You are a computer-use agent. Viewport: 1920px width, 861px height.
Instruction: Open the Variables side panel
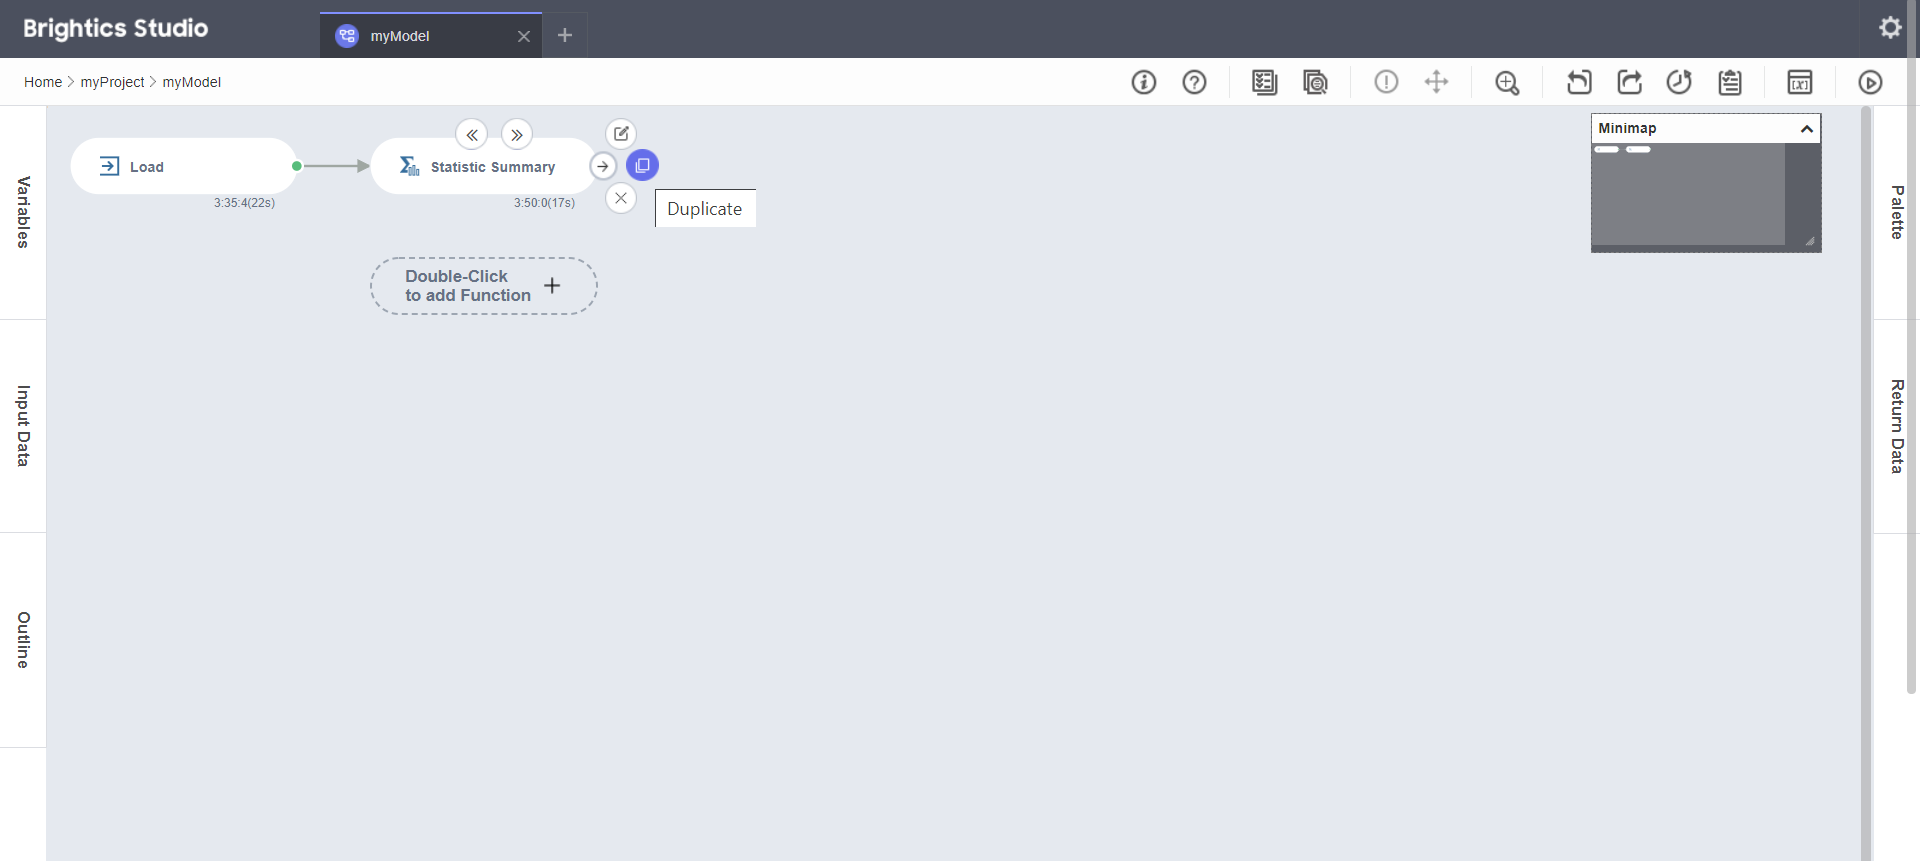pyautogui.click(x=23, y=212)
